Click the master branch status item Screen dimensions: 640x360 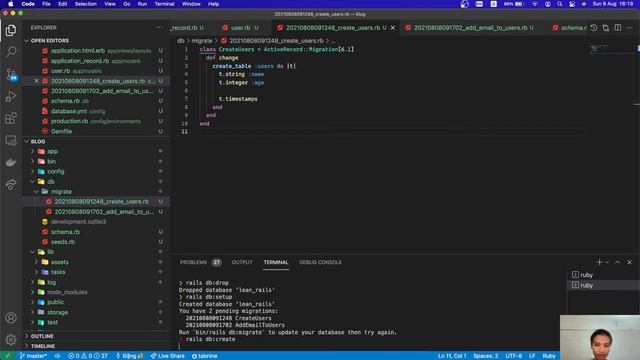click(33, 356)
